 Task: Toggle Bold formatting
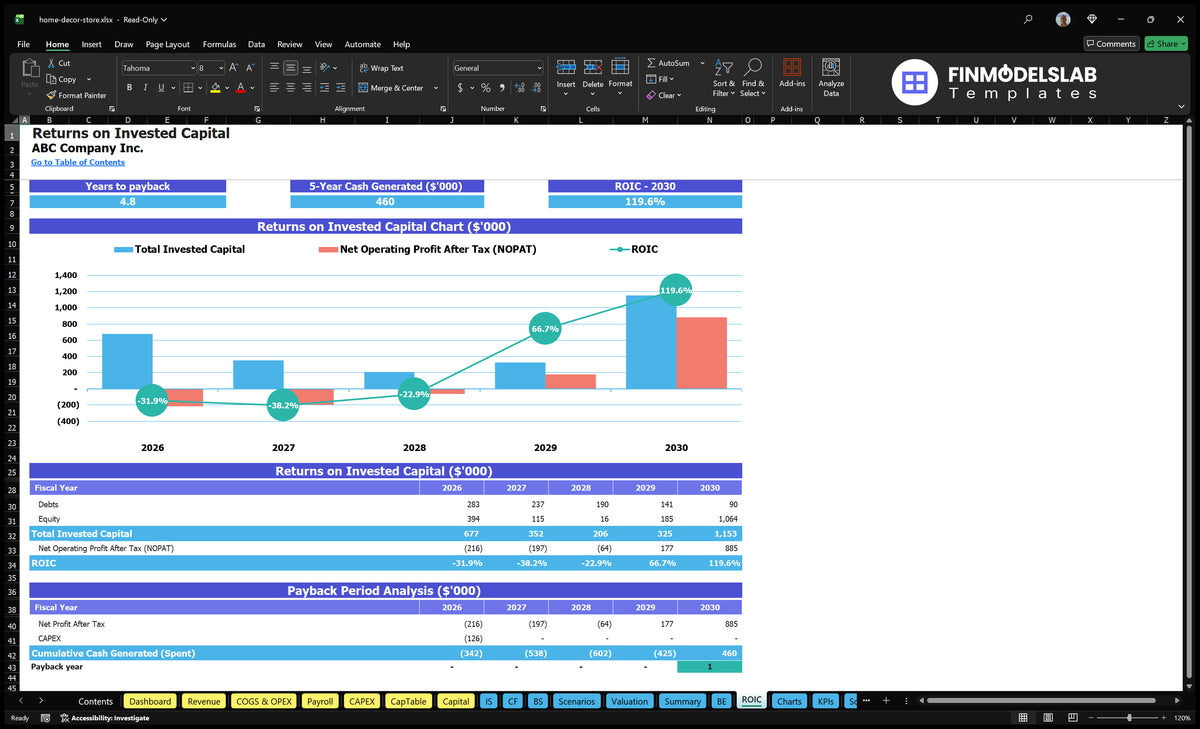pyautogui.click(x=130, y=88)
